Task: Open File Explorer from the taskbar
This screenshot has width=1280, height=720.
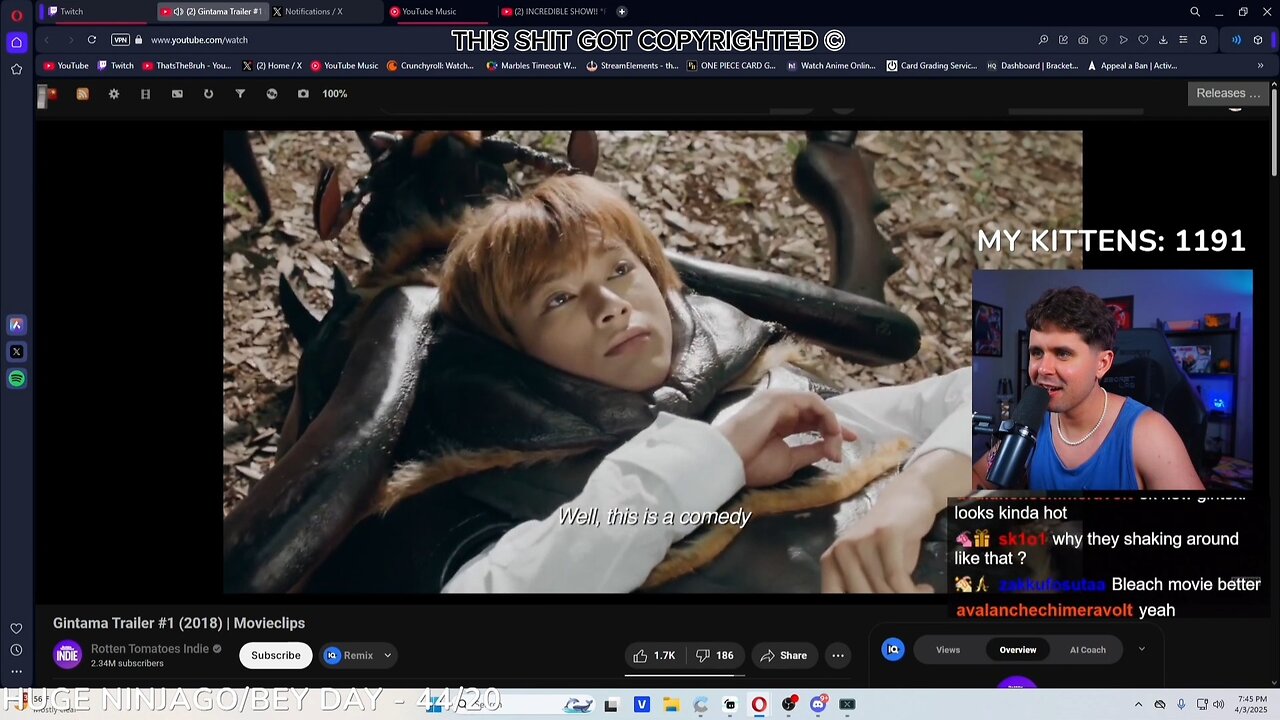Action: click(x=671, y=704)
